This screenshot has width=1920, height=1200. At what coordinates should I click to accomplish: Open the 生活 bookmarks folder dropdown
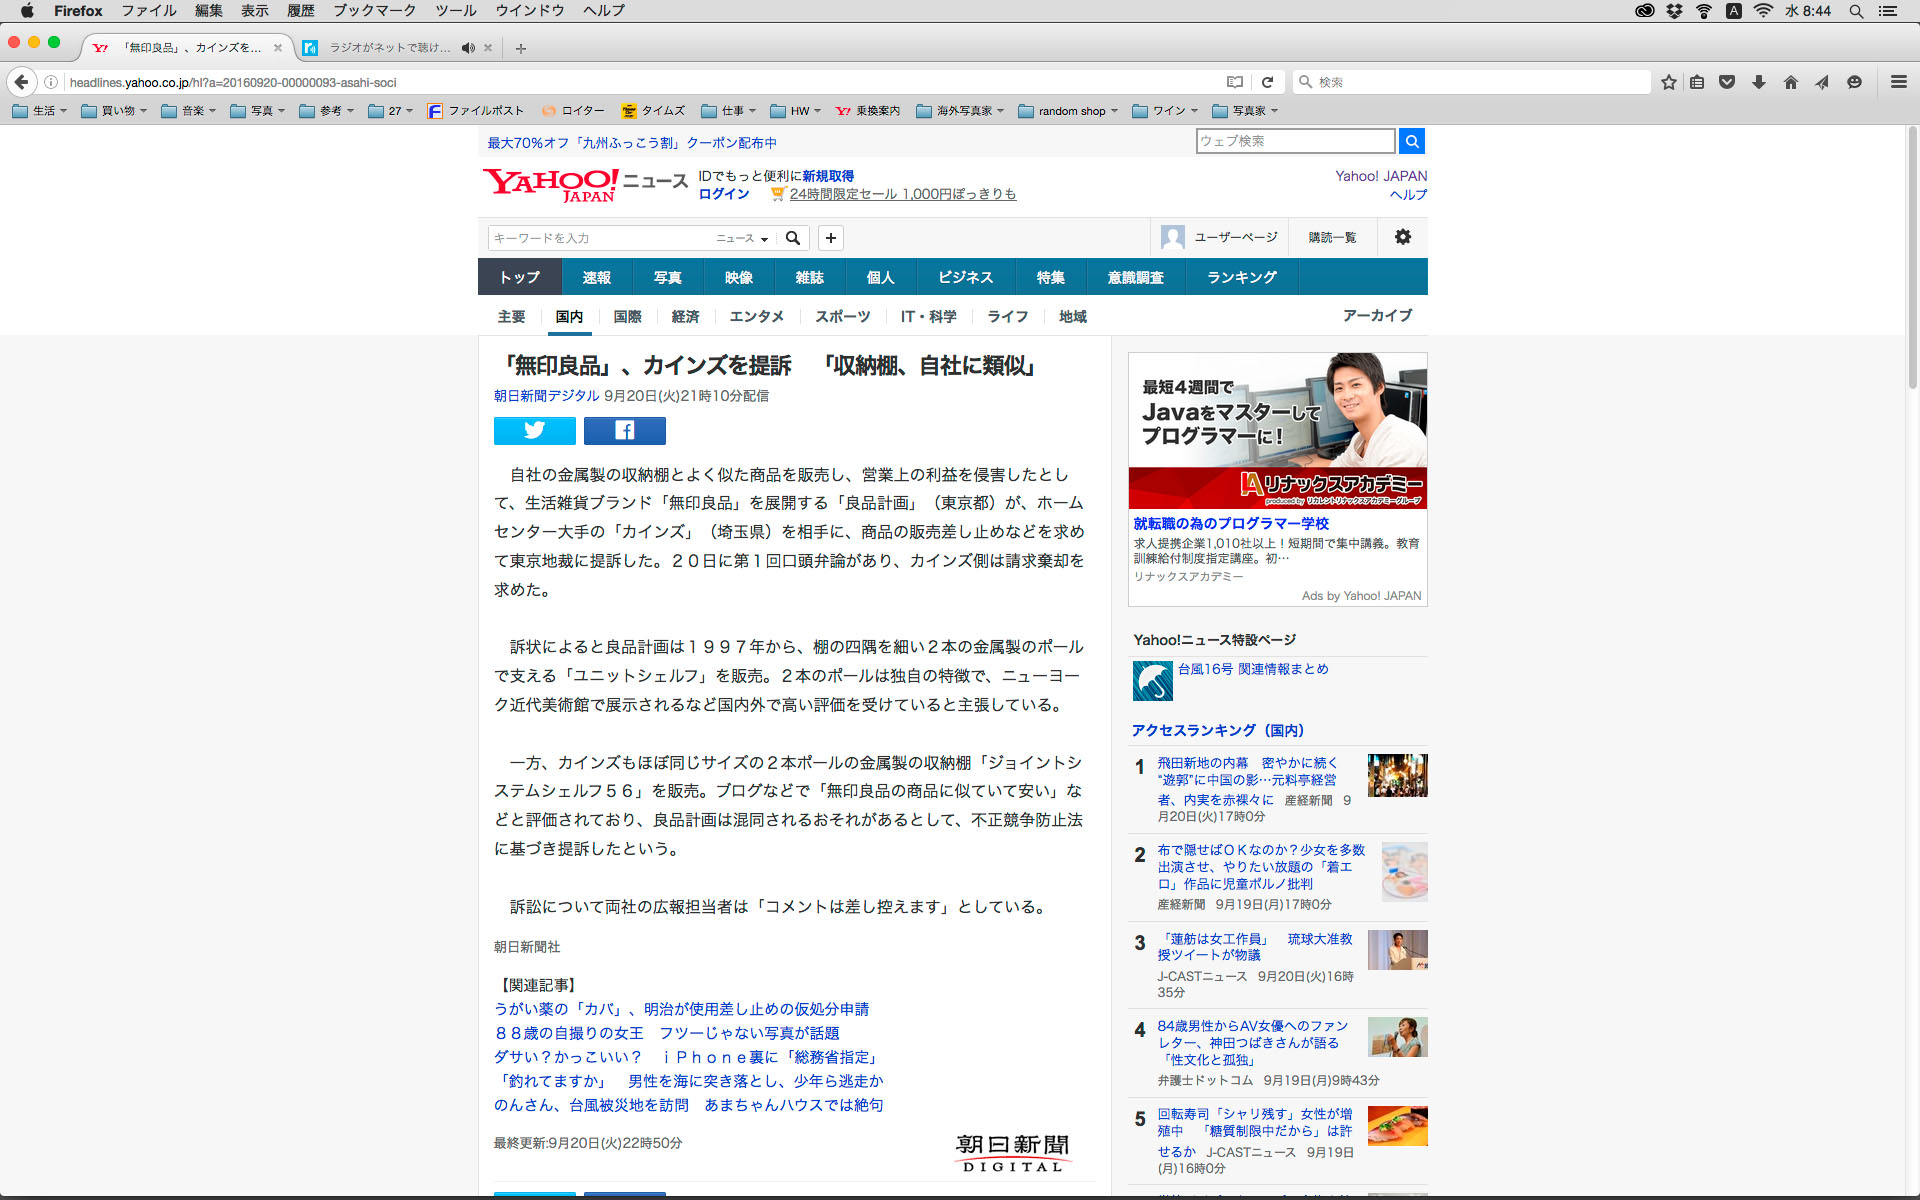(40, 111)
